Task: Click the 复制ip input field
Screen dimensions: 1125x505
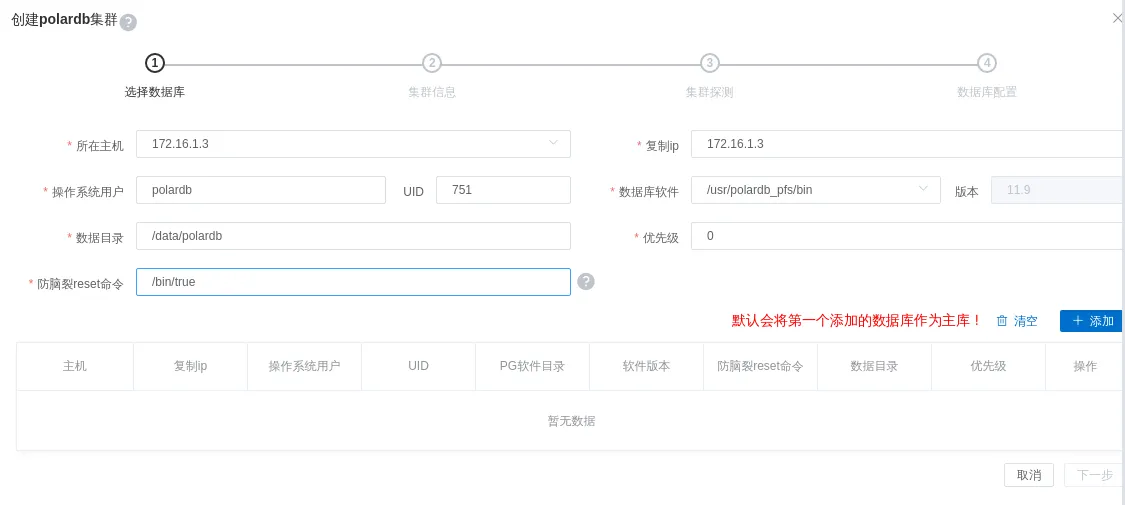Action: [x=908, y=143]
